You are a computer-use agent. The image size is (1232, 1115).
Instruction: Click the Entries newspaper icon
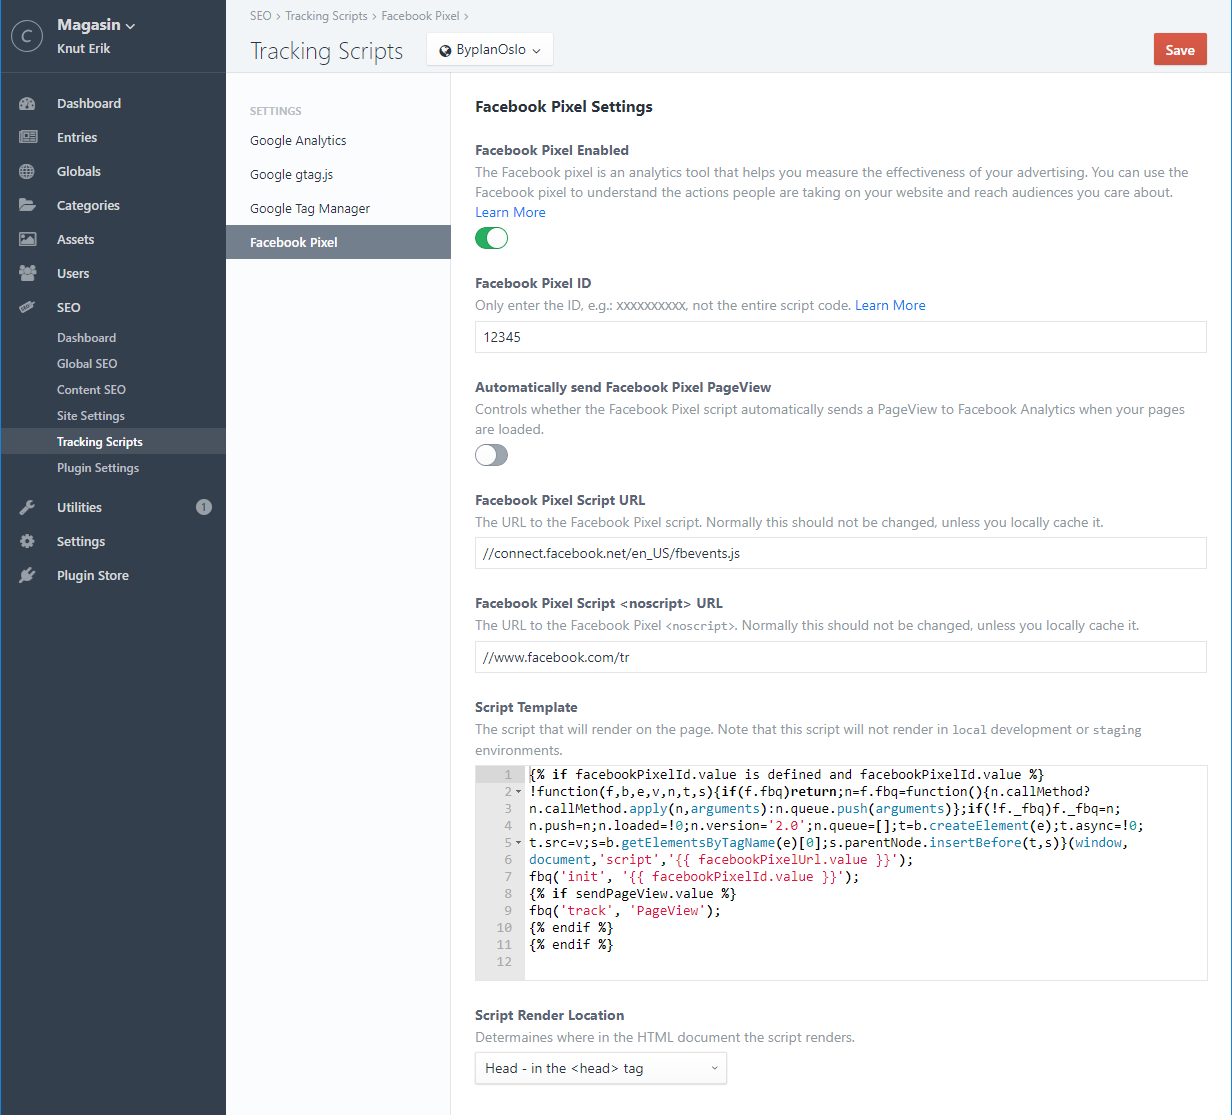click(27, 137)
